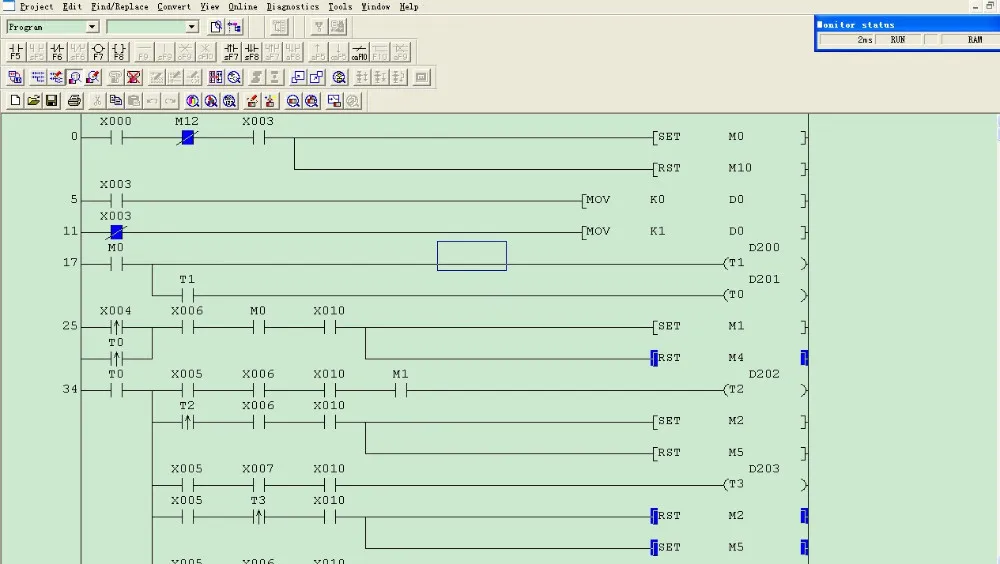Expand the Program dropdown list
The height and width of the screenshot is (564, 1000).
coord(92,27)
